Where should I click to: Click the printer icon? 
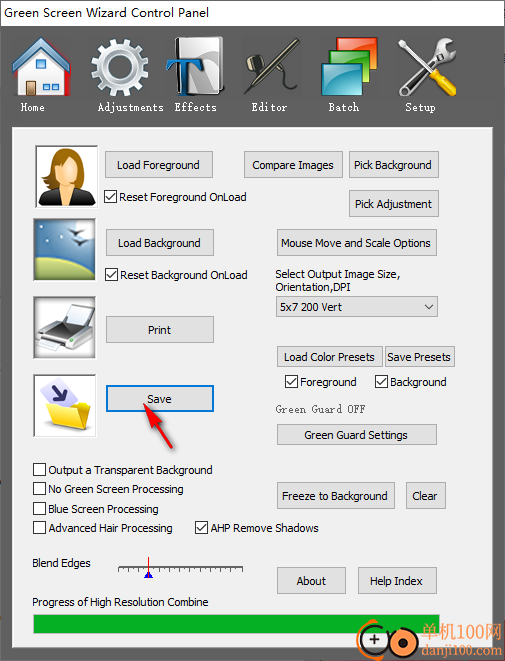coord(64,328)
